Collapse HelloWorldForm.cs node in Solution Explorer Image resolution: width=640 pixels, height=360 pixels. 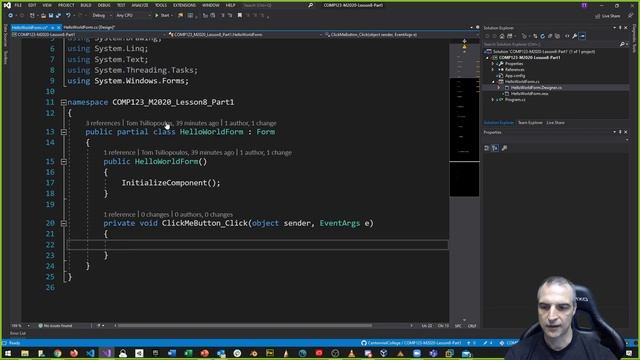(493, 82)
